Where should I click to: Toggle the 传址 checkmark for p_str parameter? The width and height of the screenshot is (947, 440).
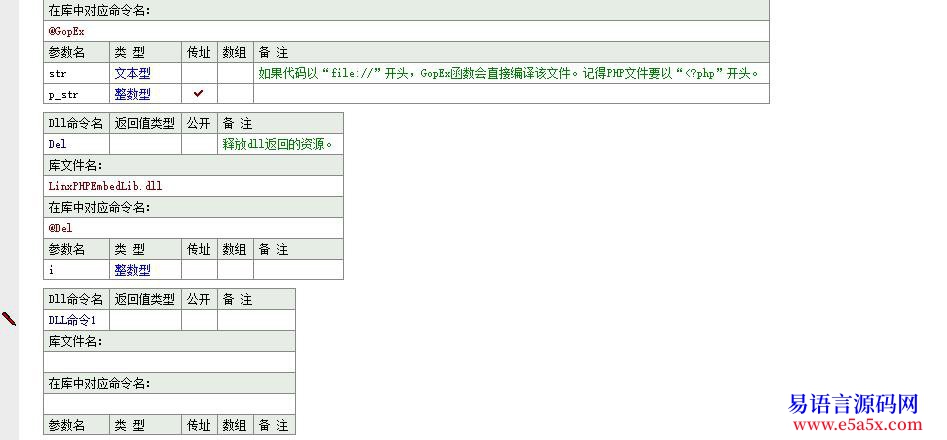click(199, 93)
